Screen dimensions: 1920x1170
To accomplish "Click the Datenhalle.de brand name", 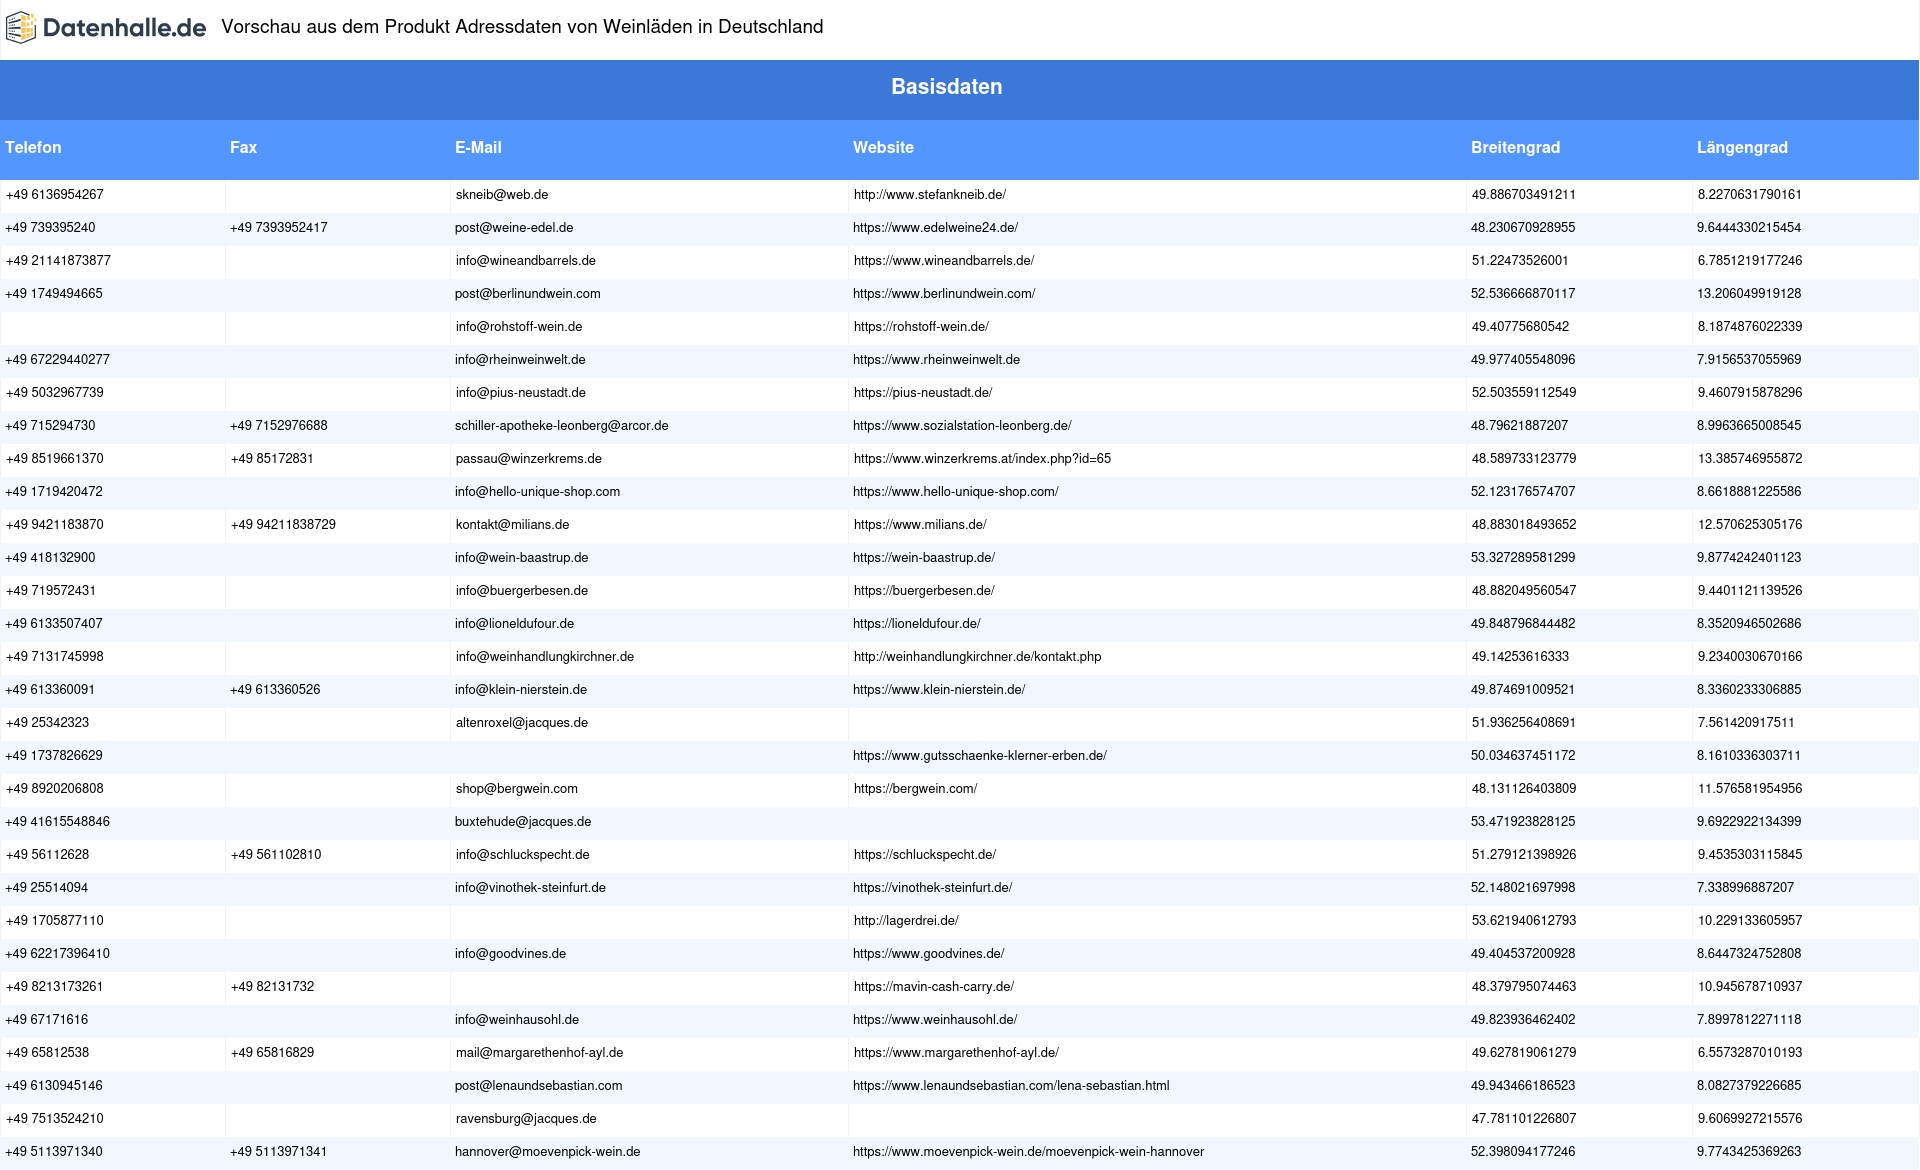I will (x=125, y=28).
